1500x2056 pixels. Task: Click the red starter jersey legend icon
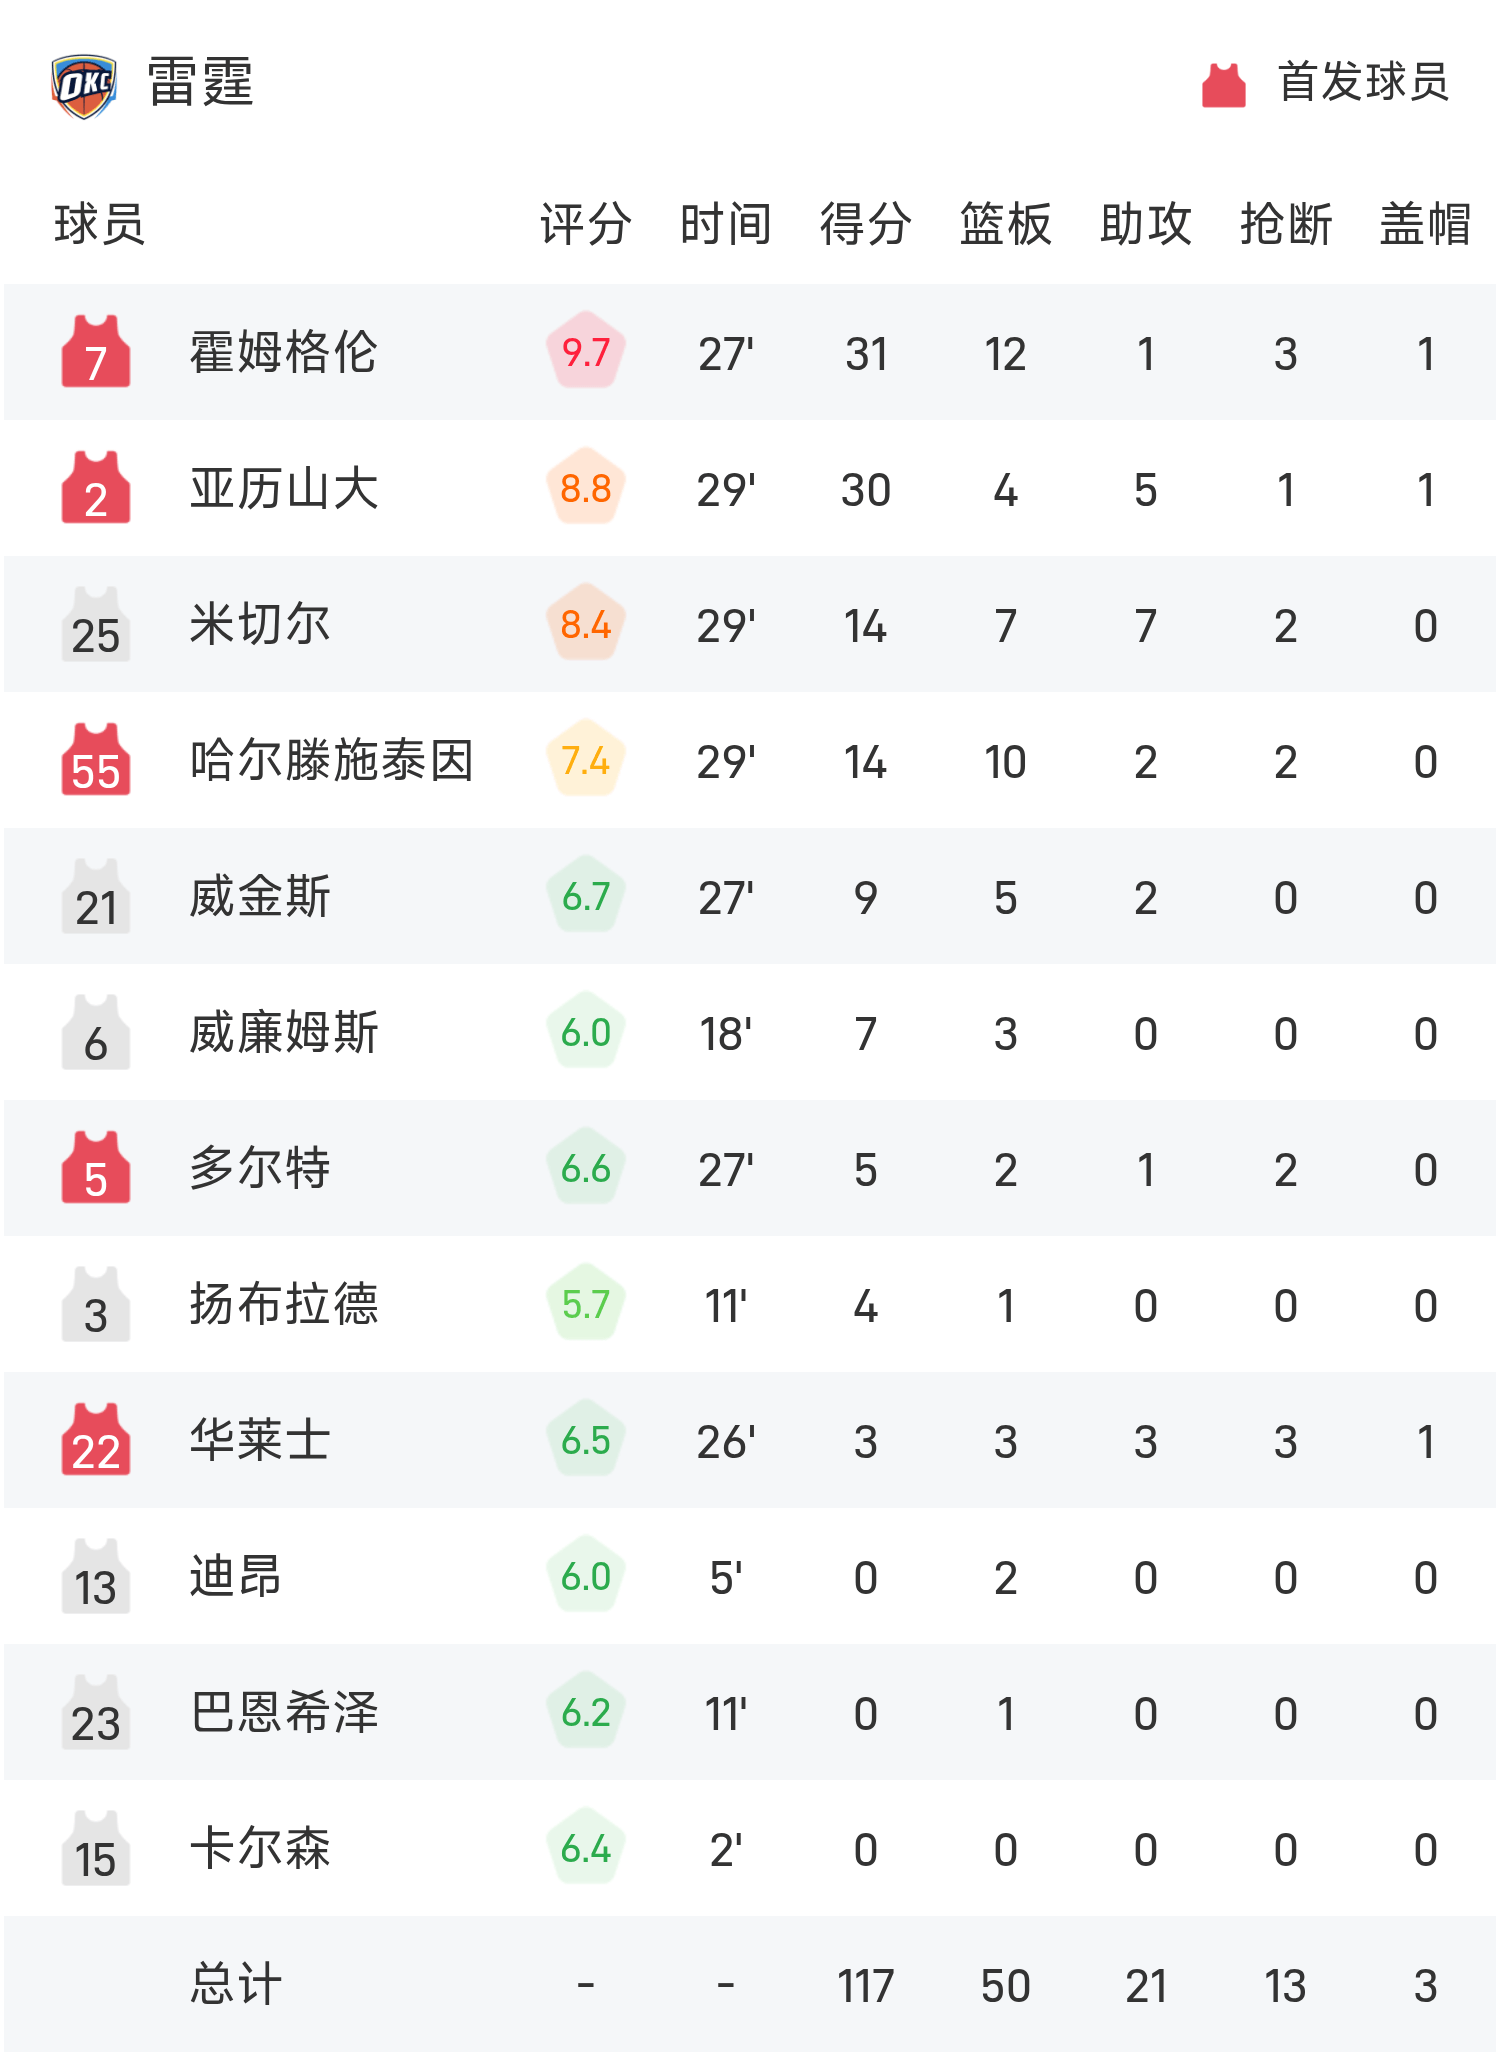tap(1223, 86)
